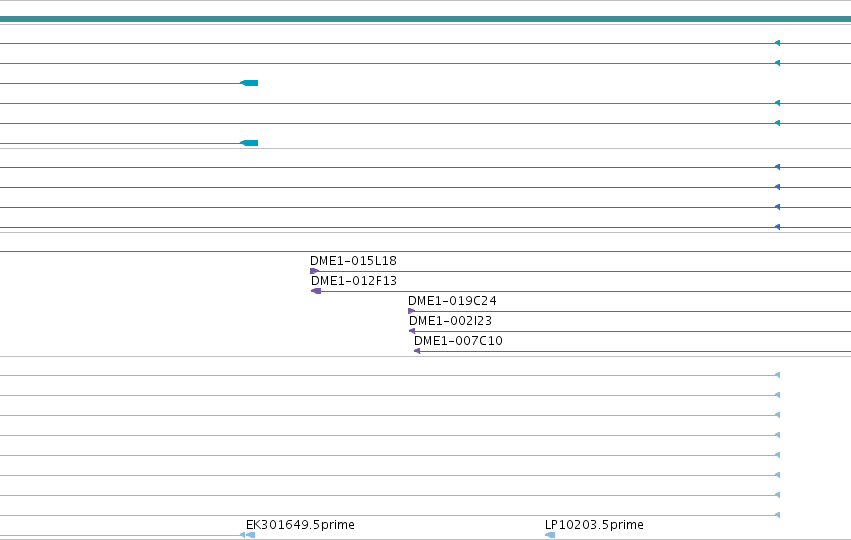851x540 pixels.
Task: Select the DME1-015L18 feature label
Action: pyautogui.click(x=353, y=261)
